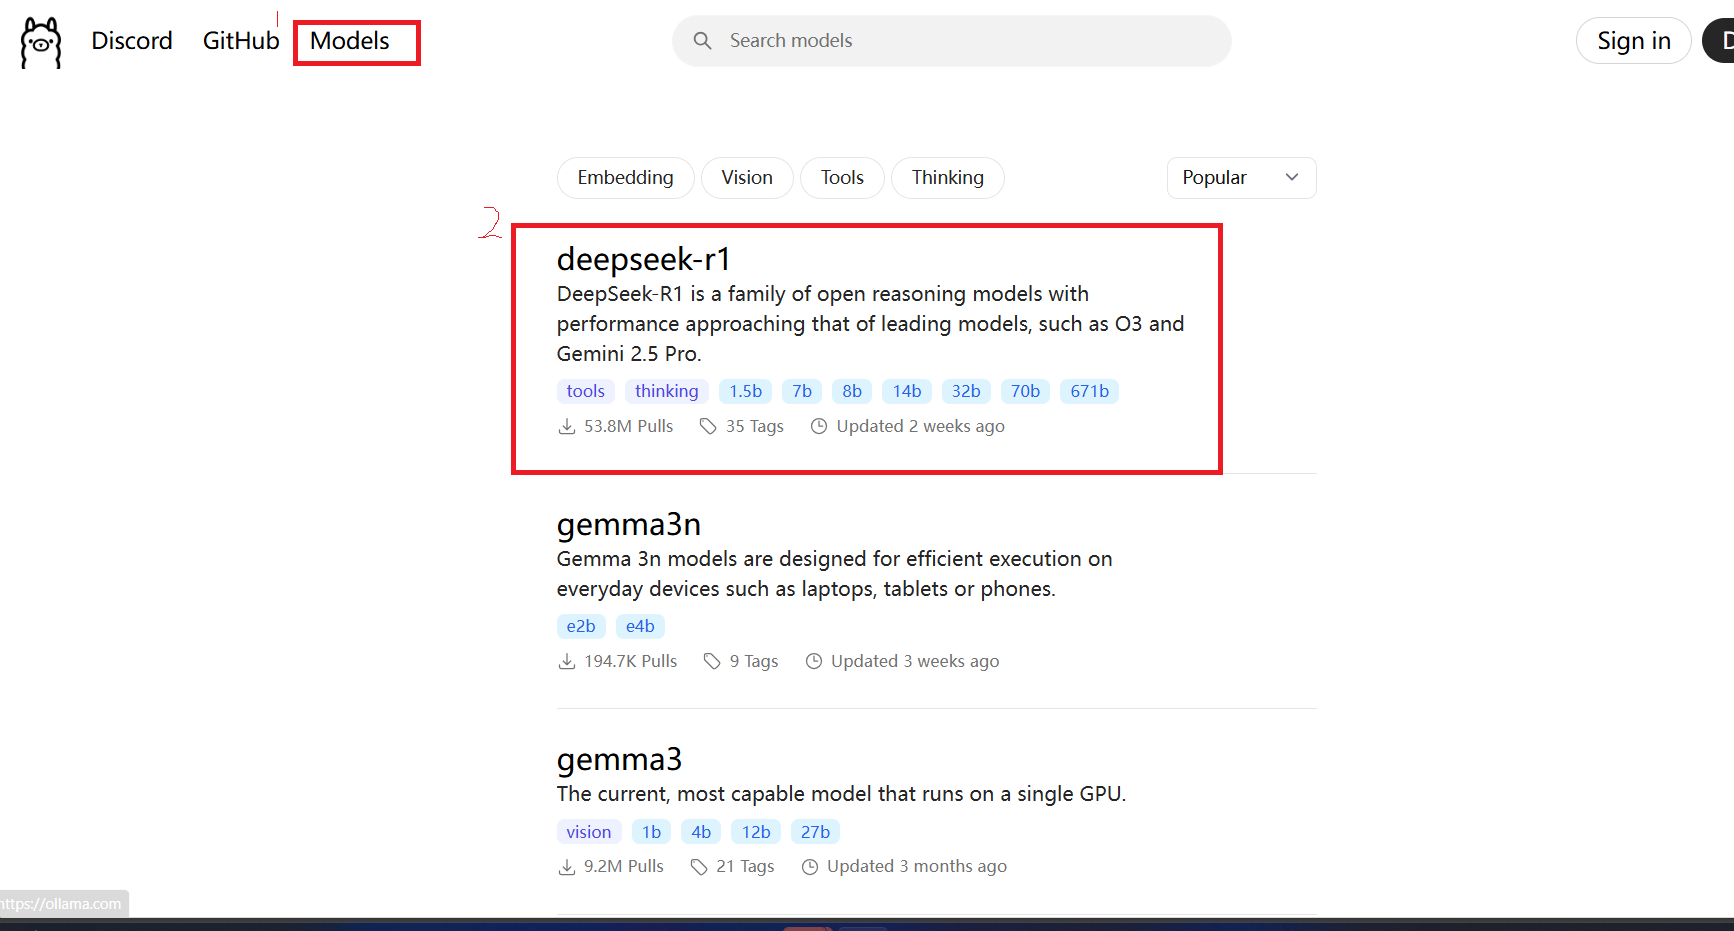Open the GitHub link
The height and width of the screenshot is (931, 1734).
241,41
